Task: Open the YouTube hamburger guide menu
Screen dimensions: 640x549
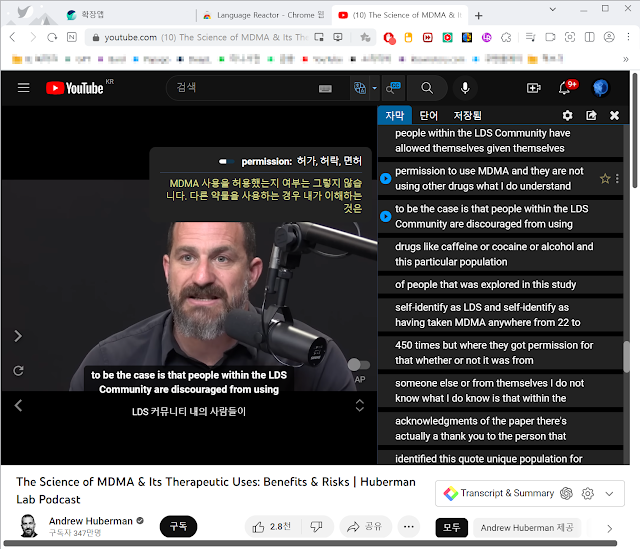Action: [24, 88]
